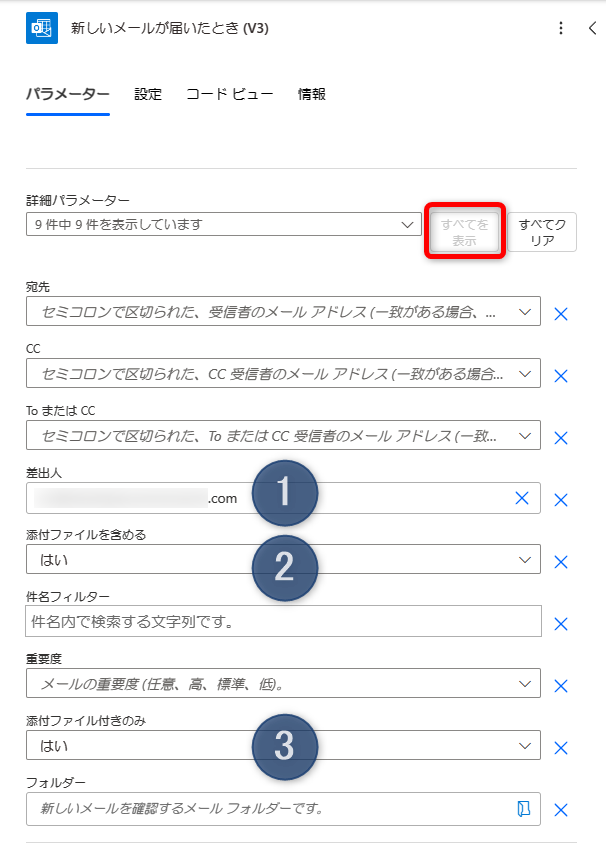
Task: Switch to the コード ビュー tab
Action: (x=229, y=94)
